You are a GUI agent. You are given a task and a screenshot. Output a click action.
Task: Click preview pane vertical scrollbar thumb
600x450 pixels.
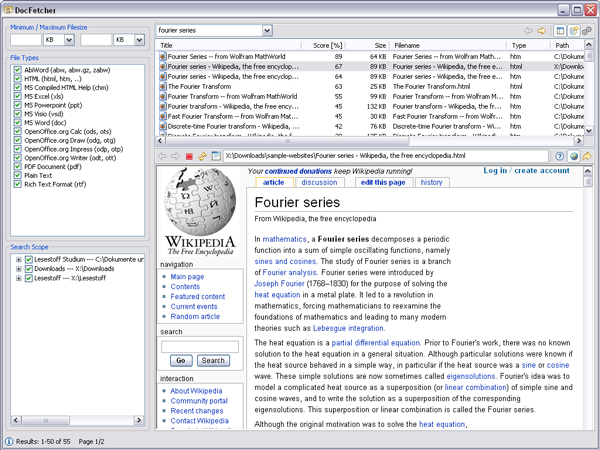(x=588, y=182)
